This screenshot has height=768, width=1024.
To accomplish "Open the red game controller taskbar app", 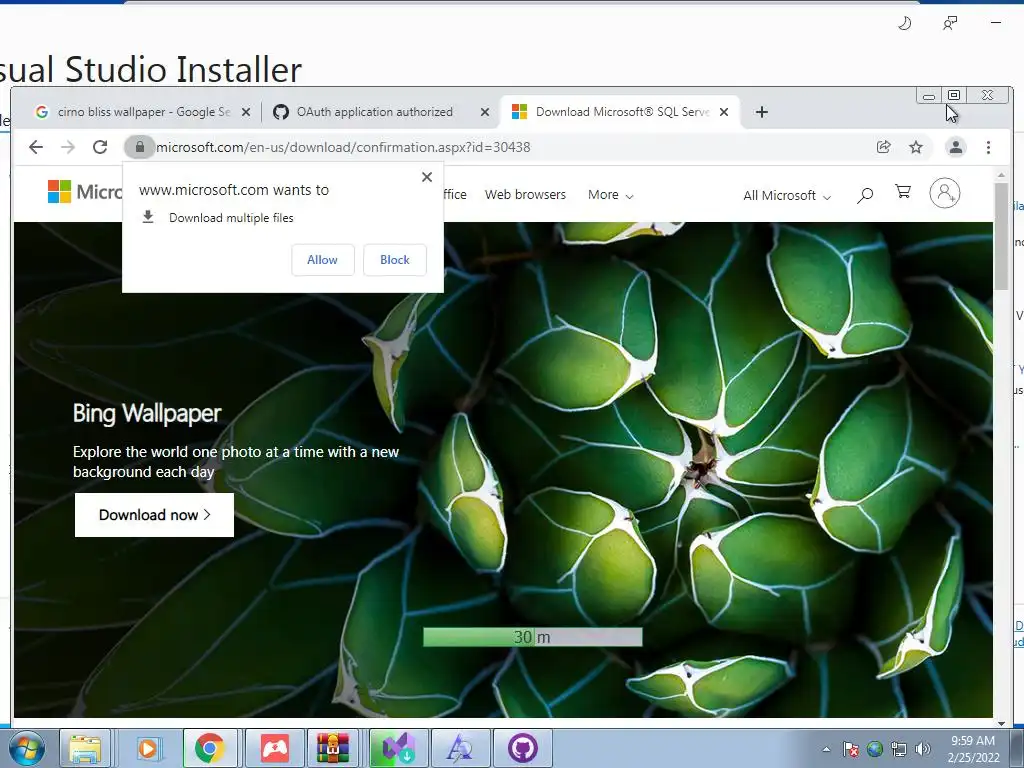I will tap(275, 748).
